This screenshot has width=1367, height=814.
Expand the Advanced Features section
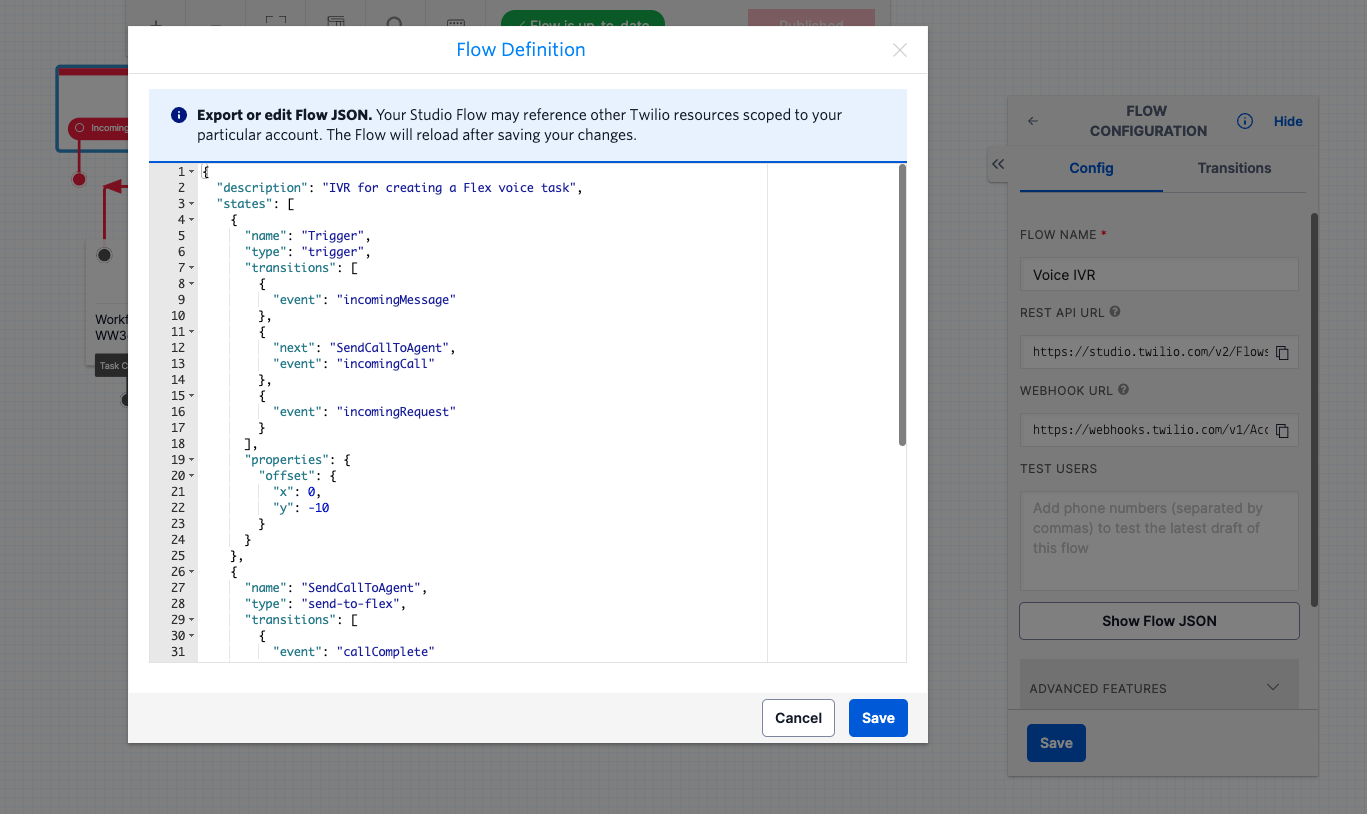pos(1159,688)
